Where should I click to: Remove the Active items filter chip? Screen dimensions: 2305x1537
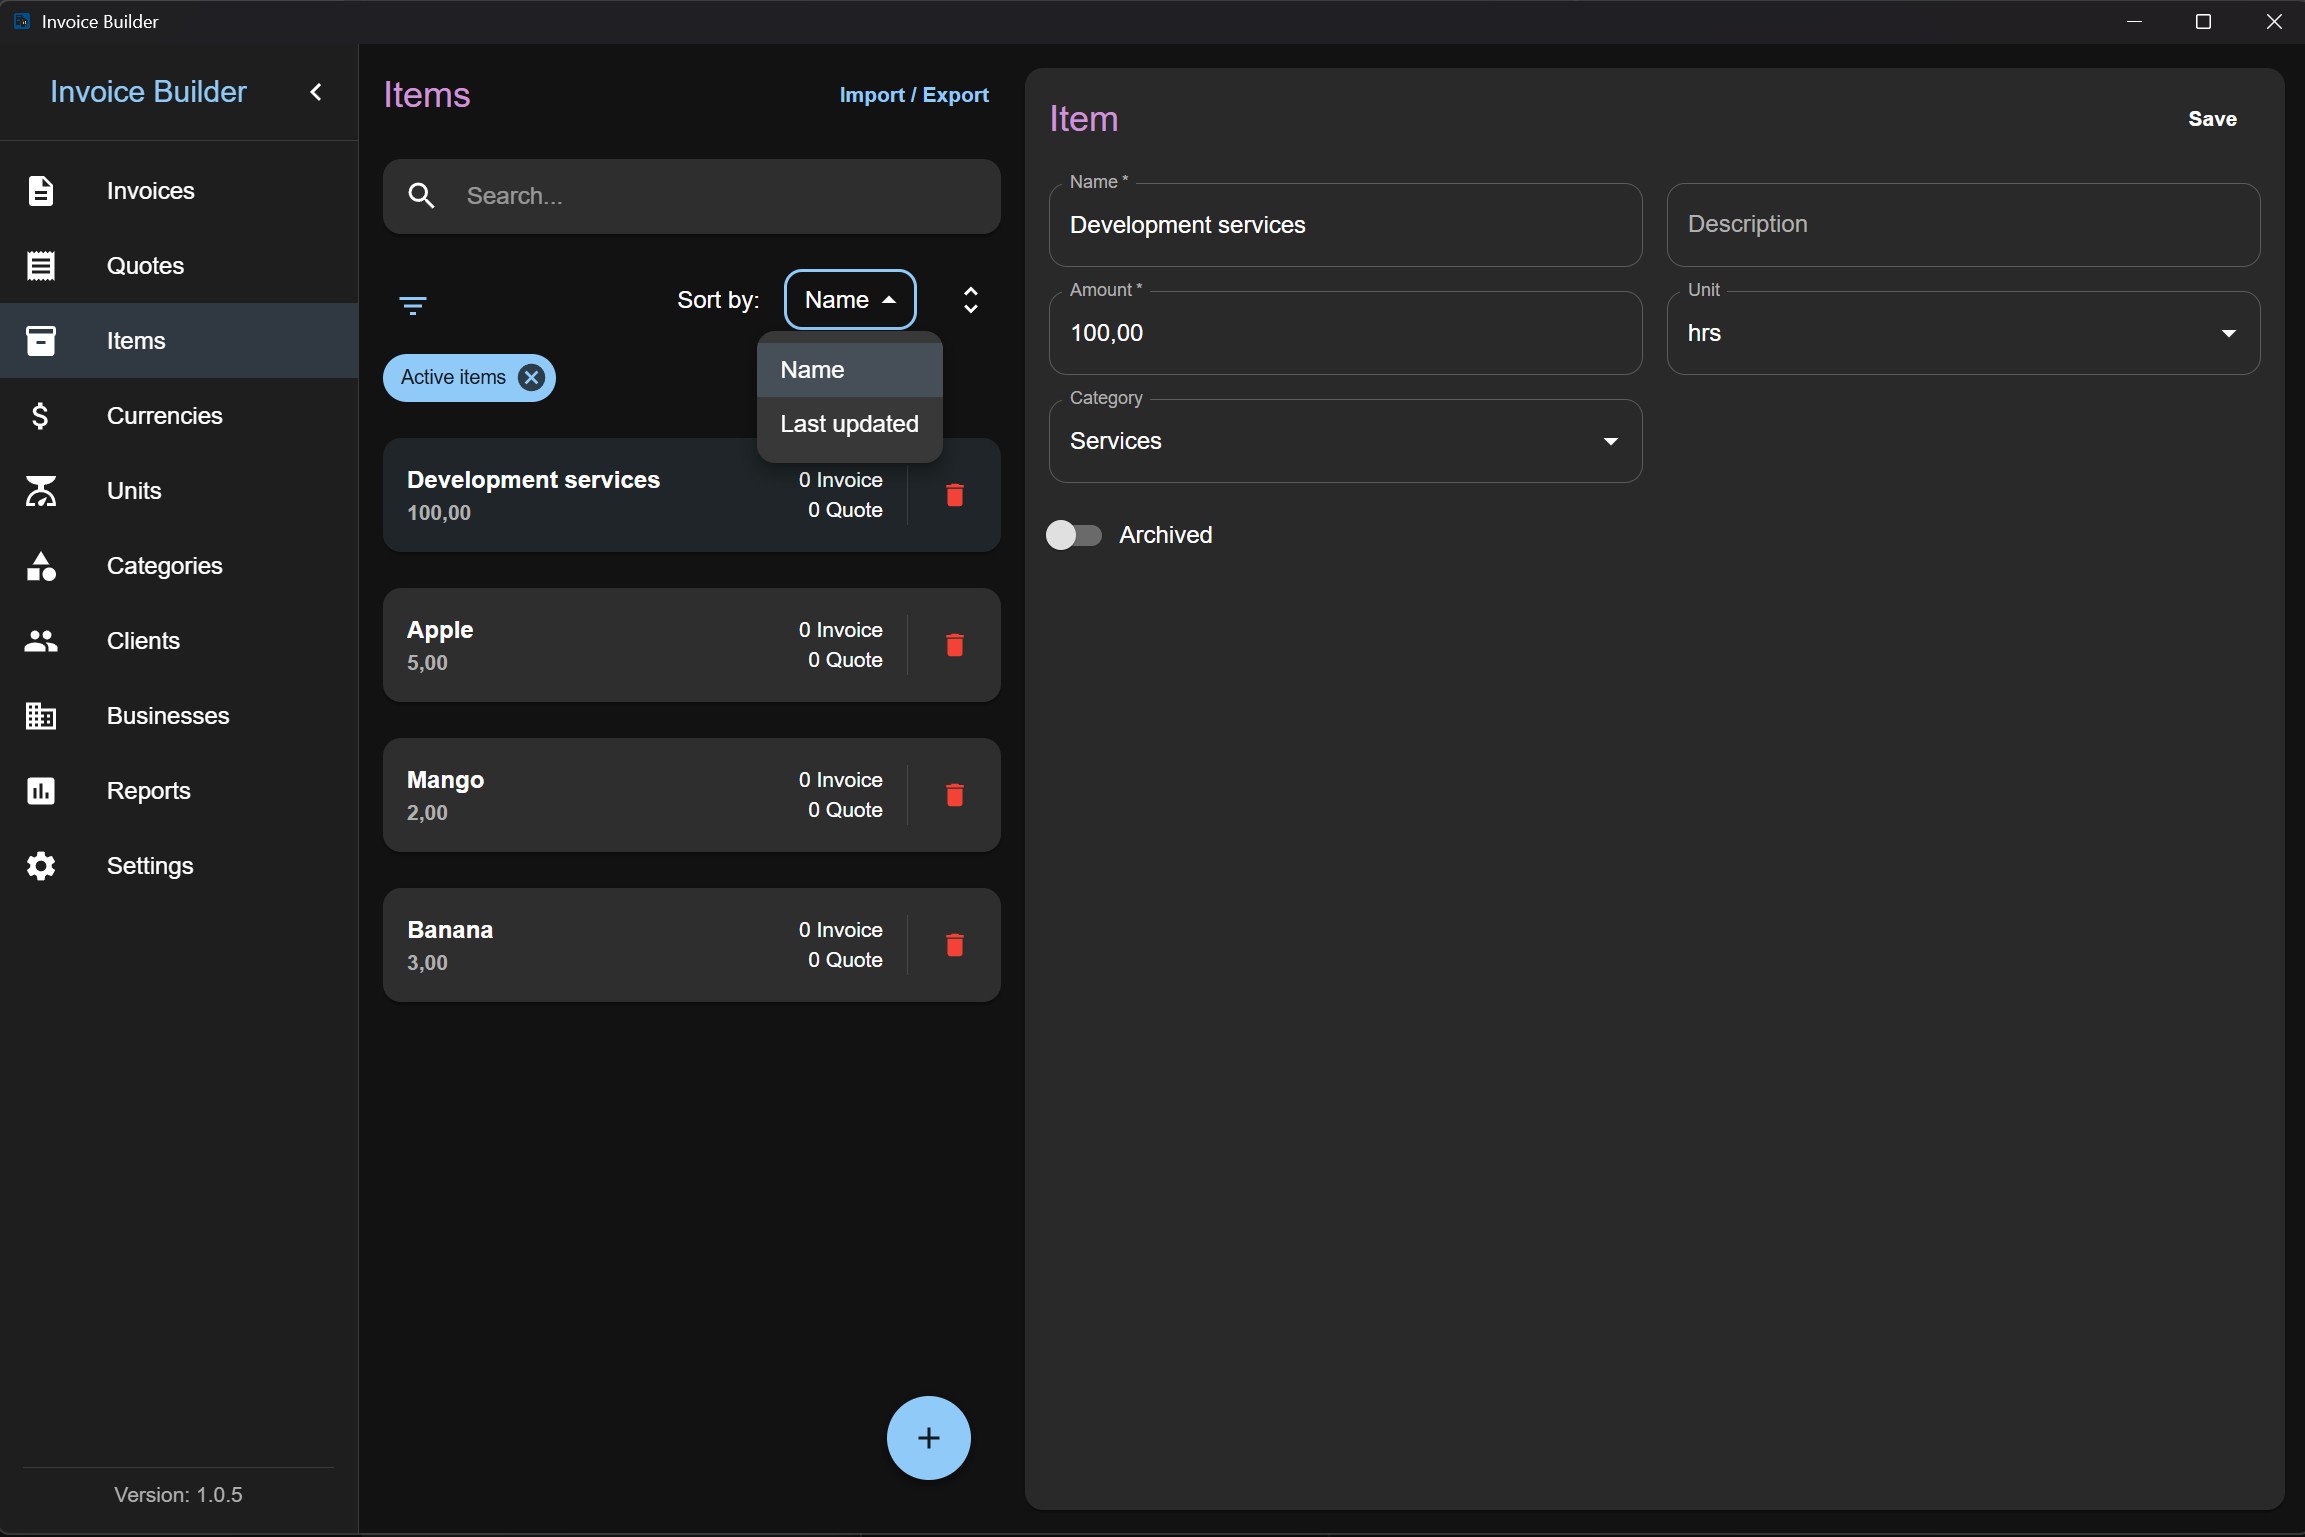point(532,378)
